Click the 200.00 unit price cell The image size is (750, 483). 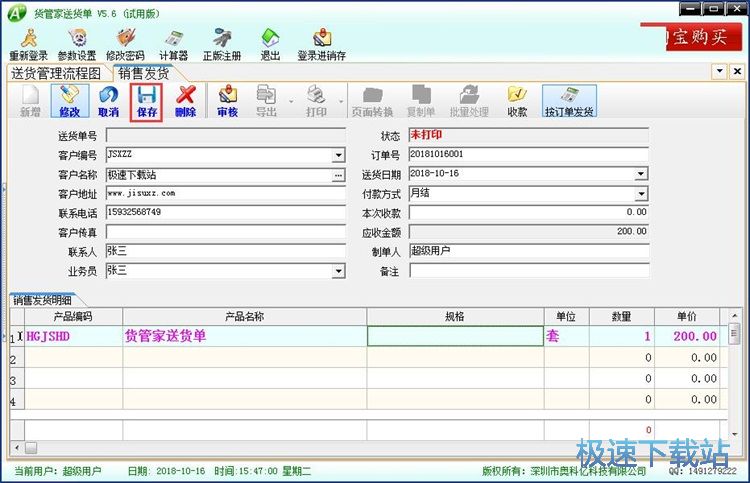(687, 336)
